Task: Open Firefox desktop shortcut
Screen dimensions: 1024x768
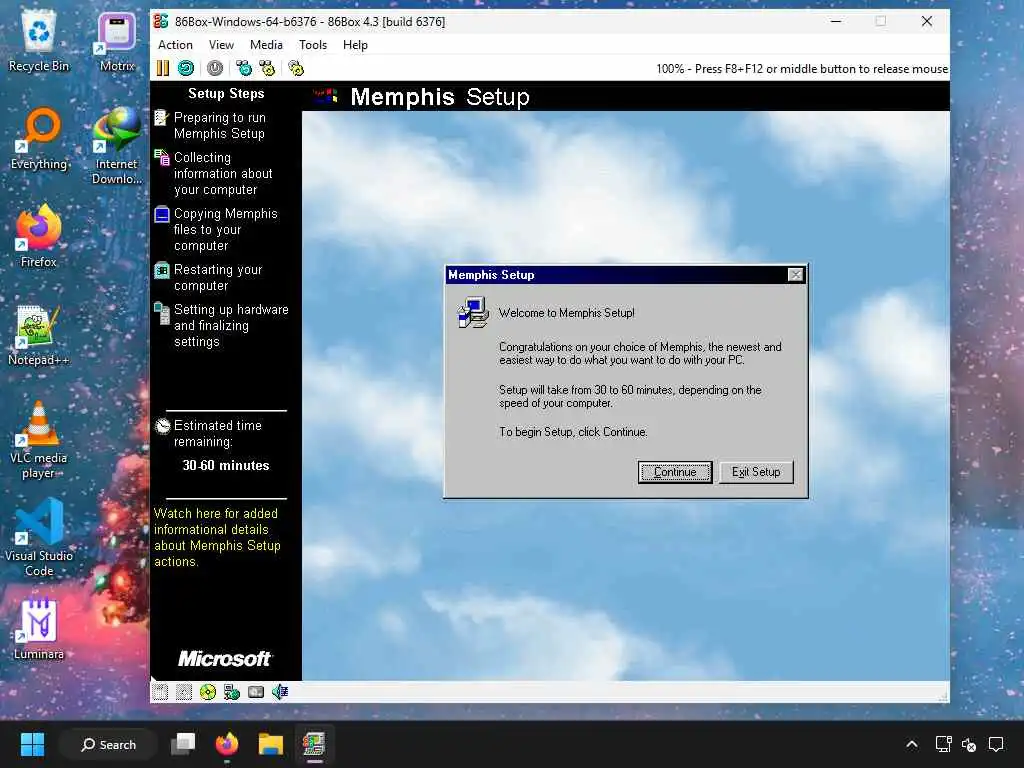Action: [39, 236]
